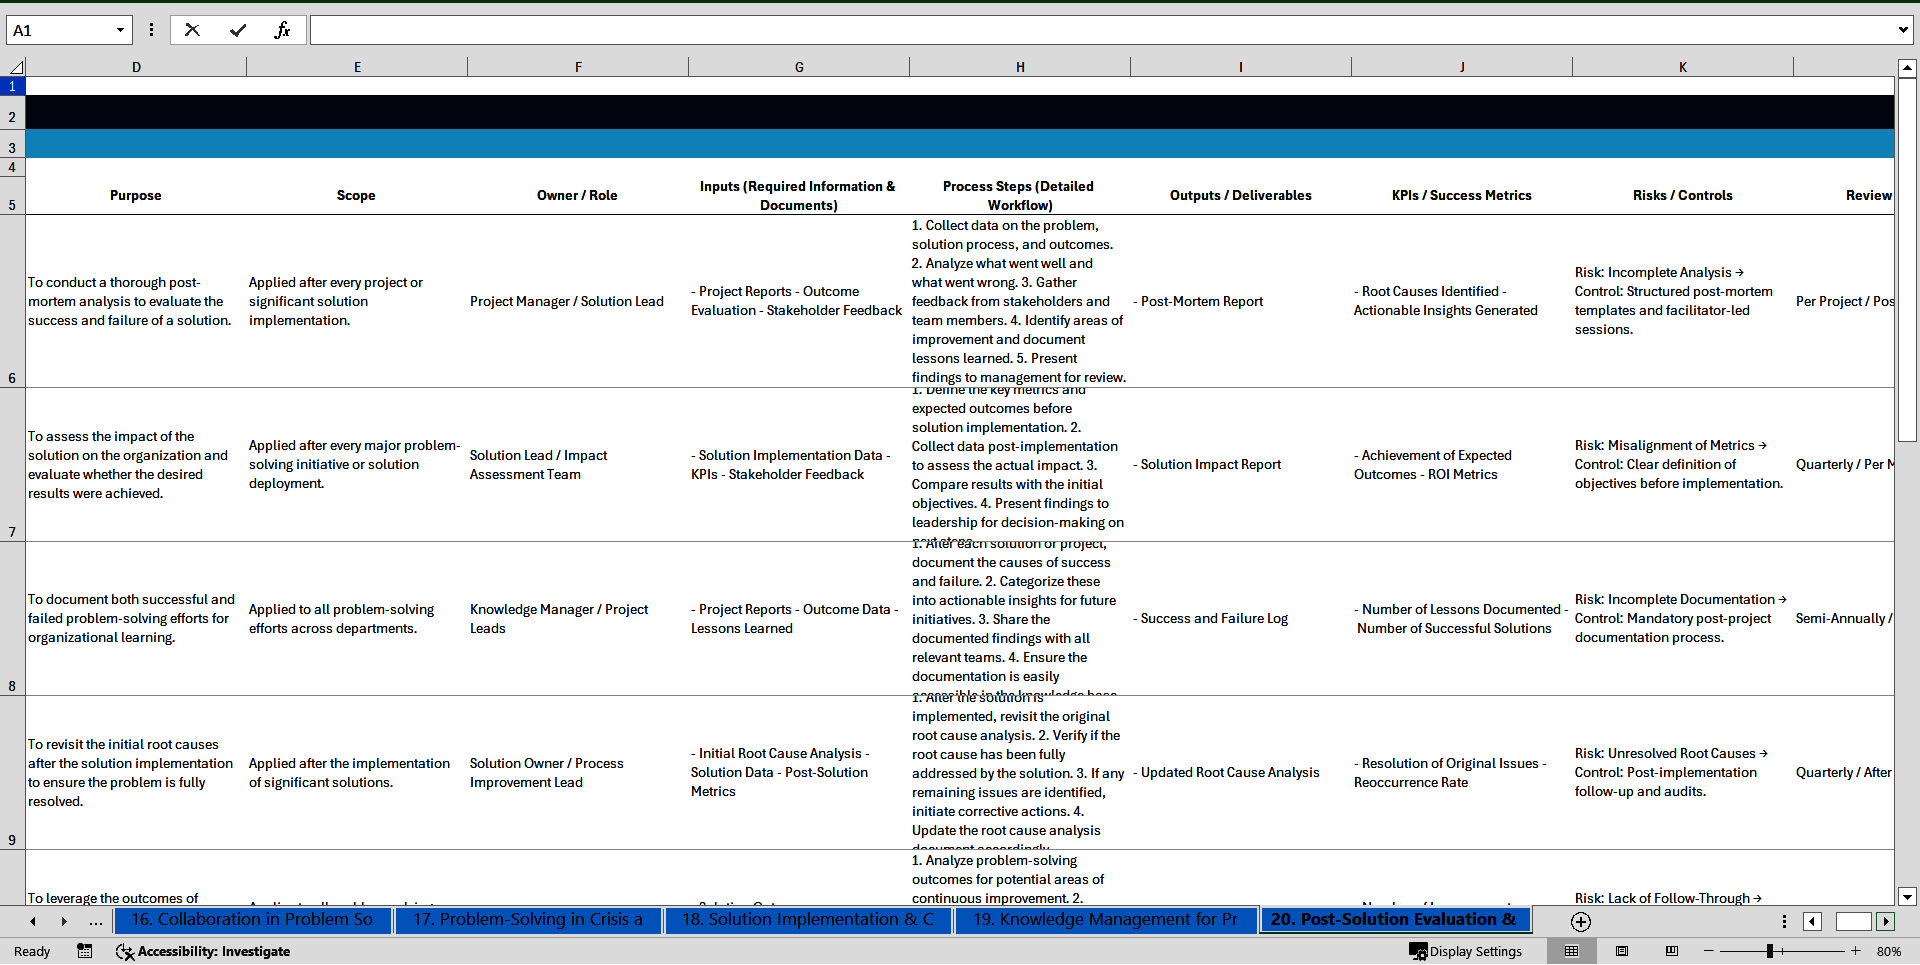Switch to Page Break Preview

(1672, 951)
